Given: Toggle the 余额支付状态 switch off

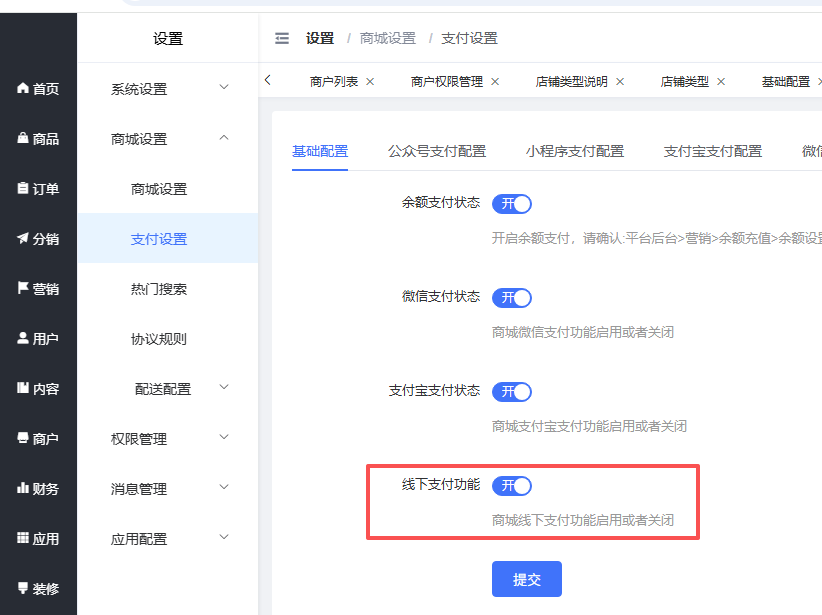Looking at the screenshot, I should 512,204.
